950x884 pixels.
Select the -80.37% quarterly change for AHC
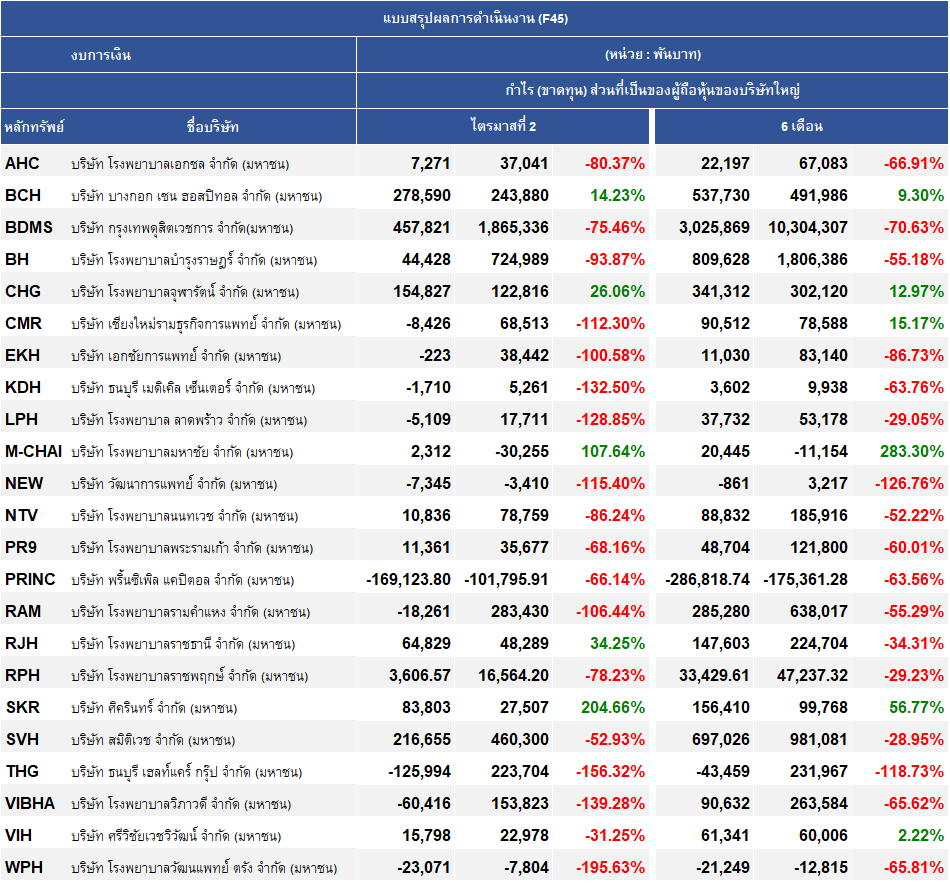click(x=613, y=163)
